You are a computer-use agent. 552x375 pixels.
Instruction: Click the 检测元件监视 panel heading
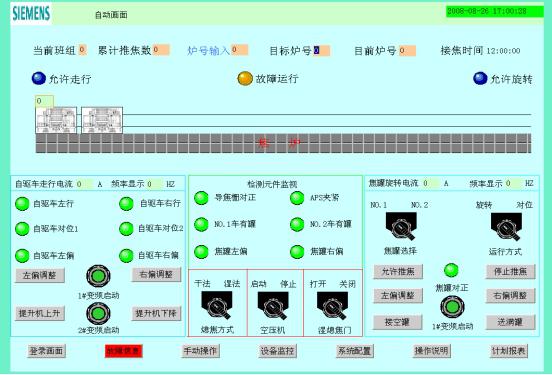pyautogui.click(x=272, y=184)
